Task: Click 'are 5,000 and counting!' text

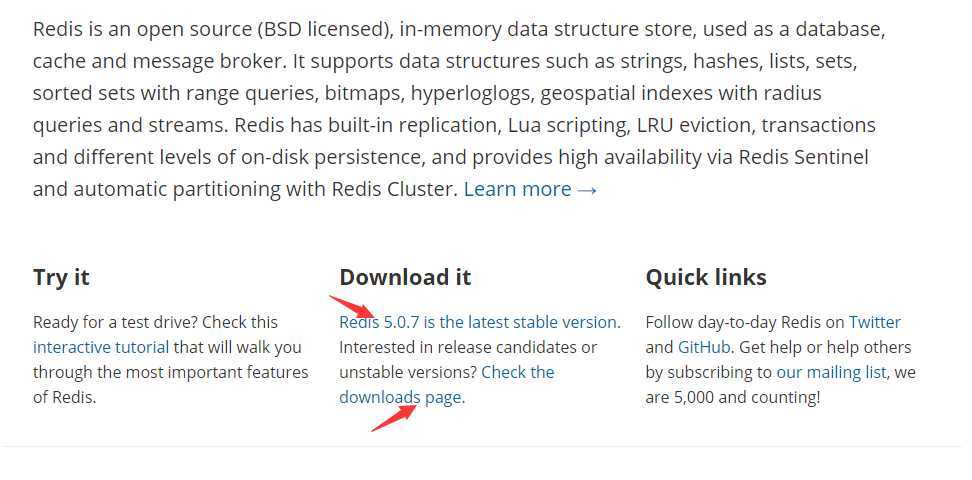Action: coord(733,397)
